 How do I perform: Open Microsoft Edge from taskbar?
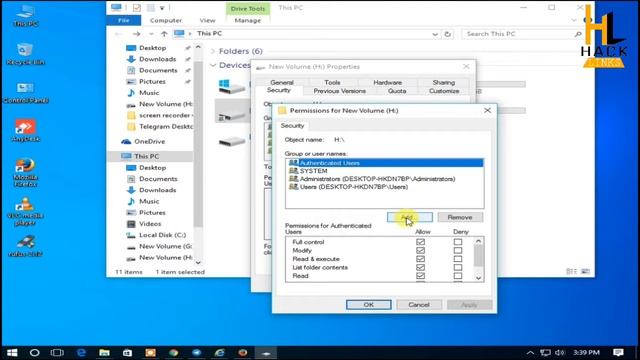(x=81, y=353)
